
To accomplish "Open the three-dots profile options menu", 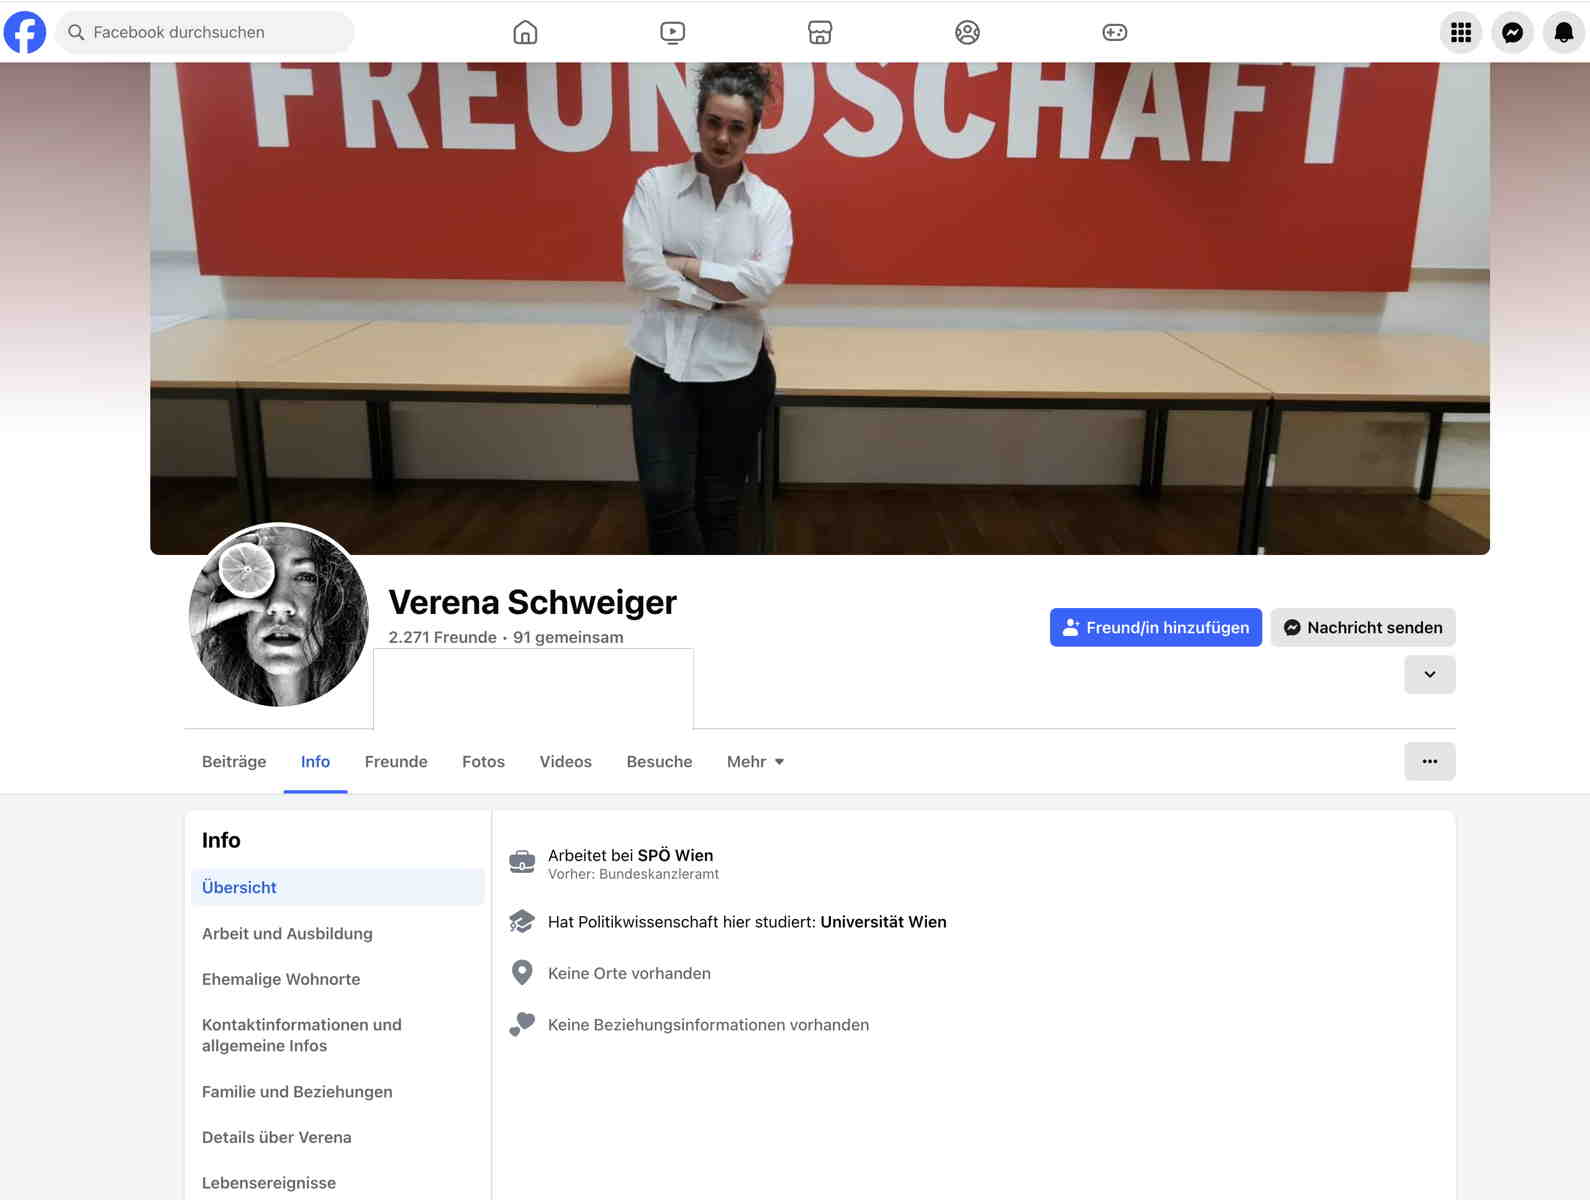I will (1430, 761).
